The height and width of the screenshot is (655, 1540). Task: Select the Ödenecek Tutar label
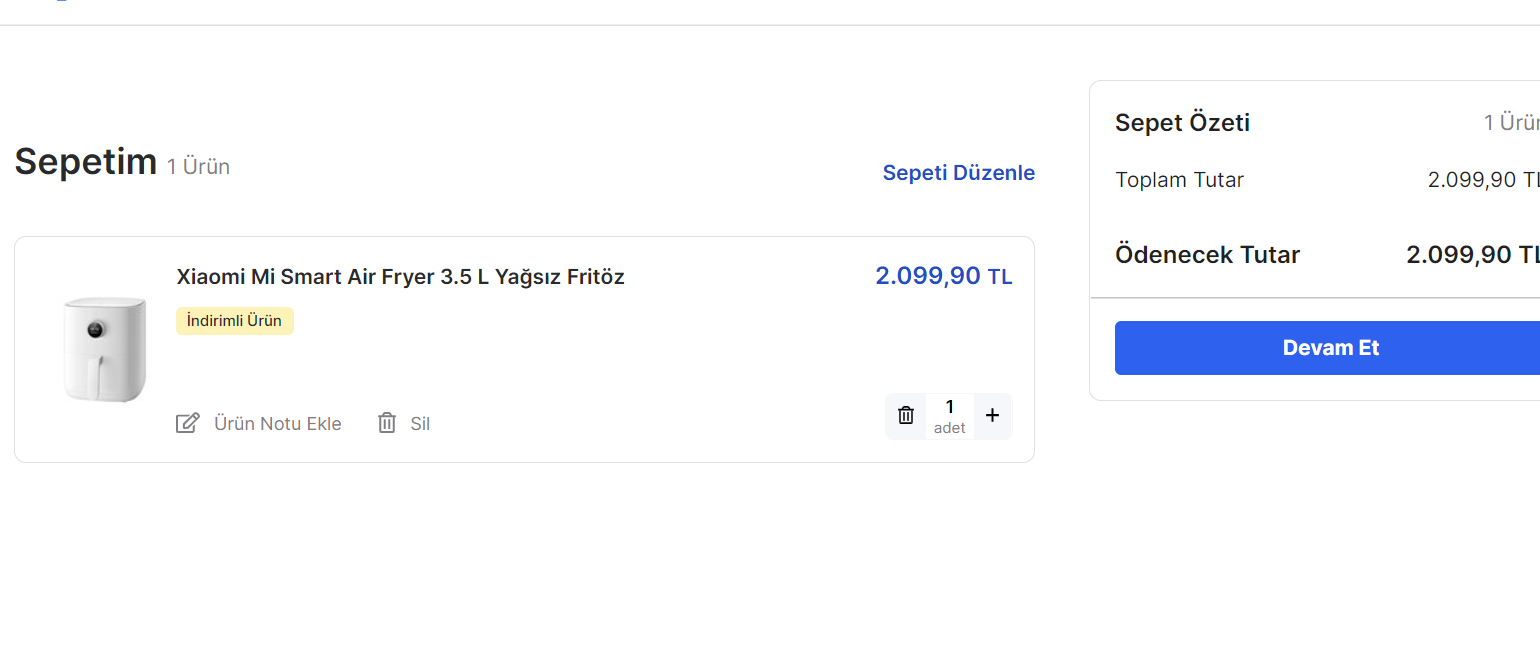1207,255
